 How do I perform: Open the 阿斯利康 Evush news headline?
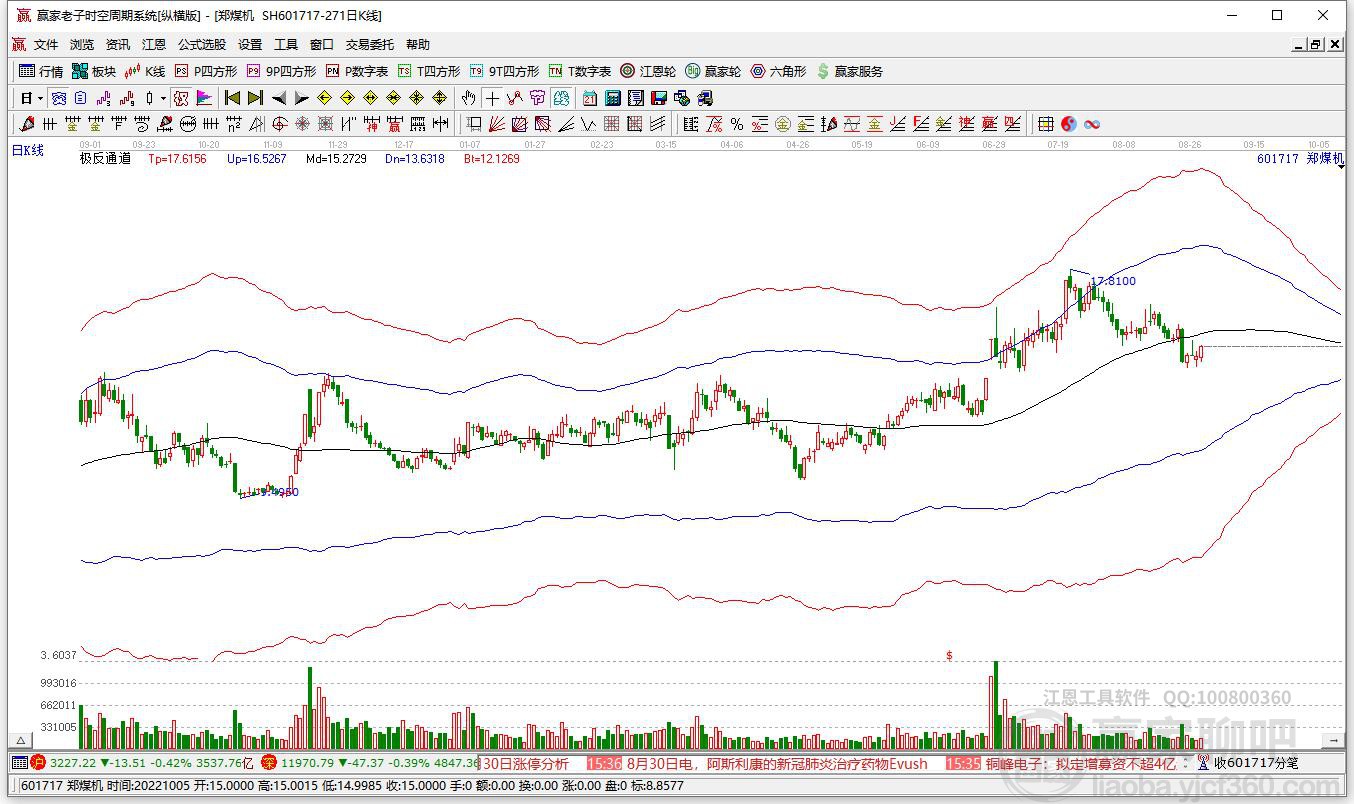(777, 764)
